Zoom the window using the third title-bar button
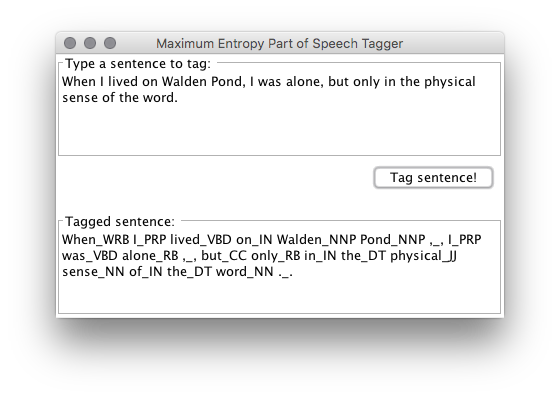The width and height of the screenshot is (560, 398). 110,43
